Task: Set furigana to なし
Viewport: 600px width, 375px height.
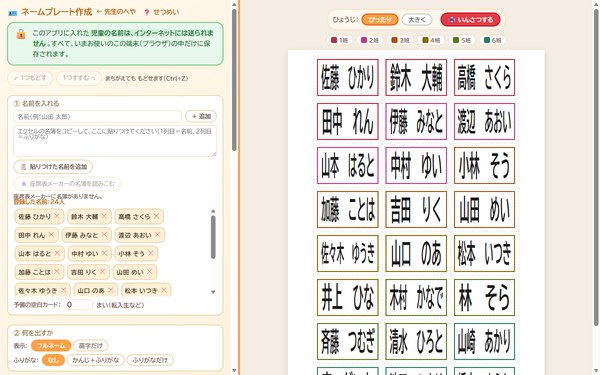Action: tap(53, 360)
